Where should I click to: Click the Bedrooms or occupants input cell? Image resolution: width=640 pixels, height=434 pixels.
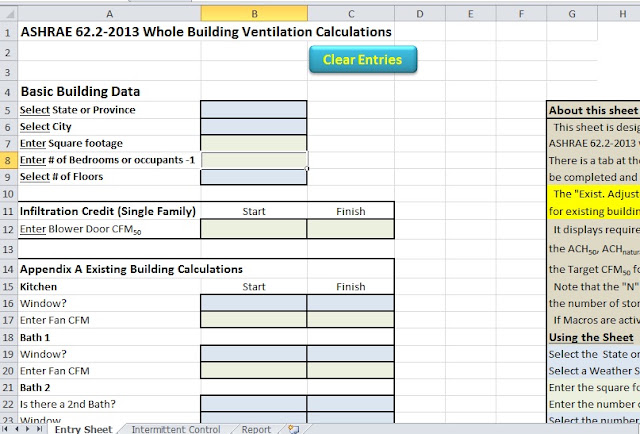click(x=255, y=160)
